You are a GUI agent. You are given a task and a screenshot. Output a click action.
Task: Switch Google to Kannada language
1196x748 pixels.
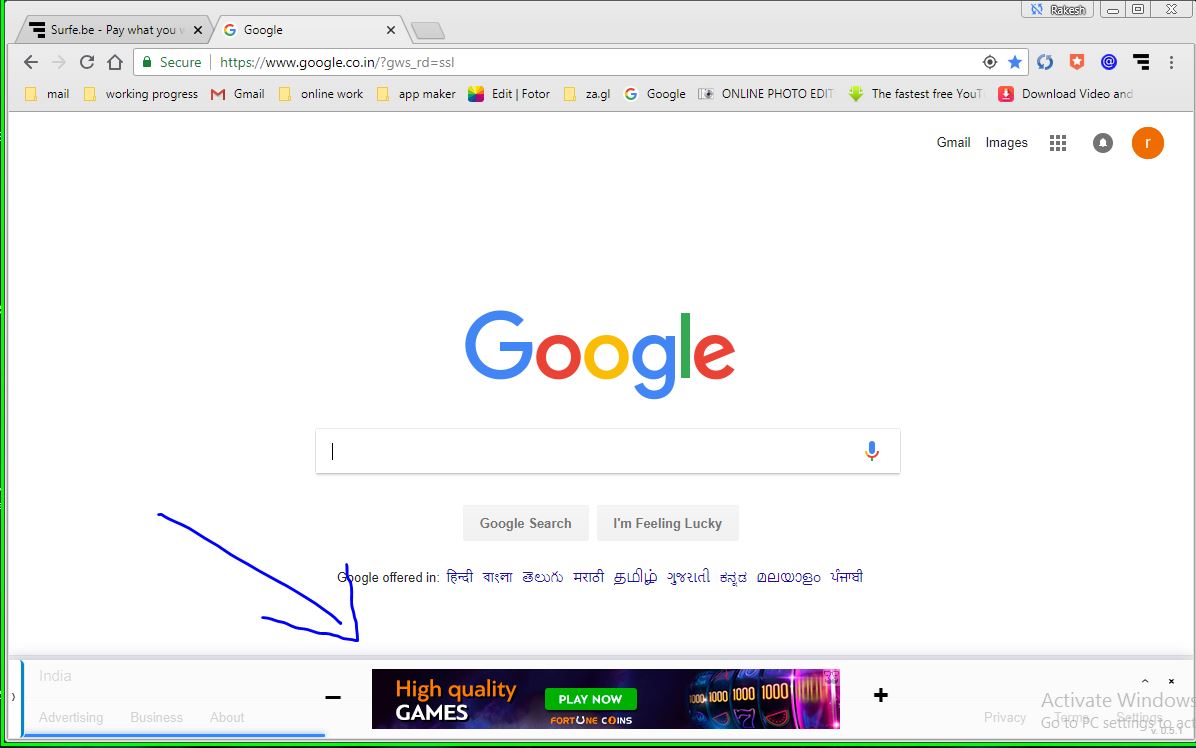click(733, 577)
